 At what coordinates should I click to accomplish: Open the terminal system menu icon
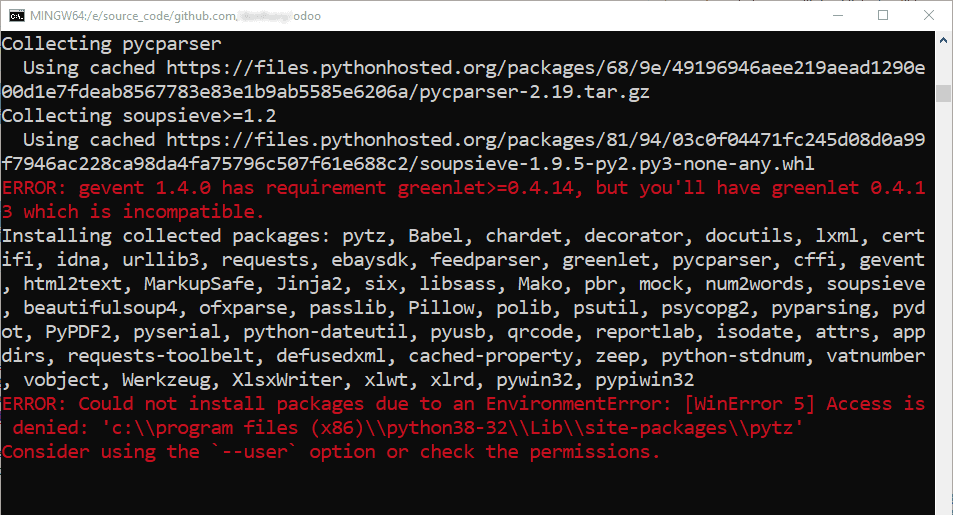(x=17, y=15)
